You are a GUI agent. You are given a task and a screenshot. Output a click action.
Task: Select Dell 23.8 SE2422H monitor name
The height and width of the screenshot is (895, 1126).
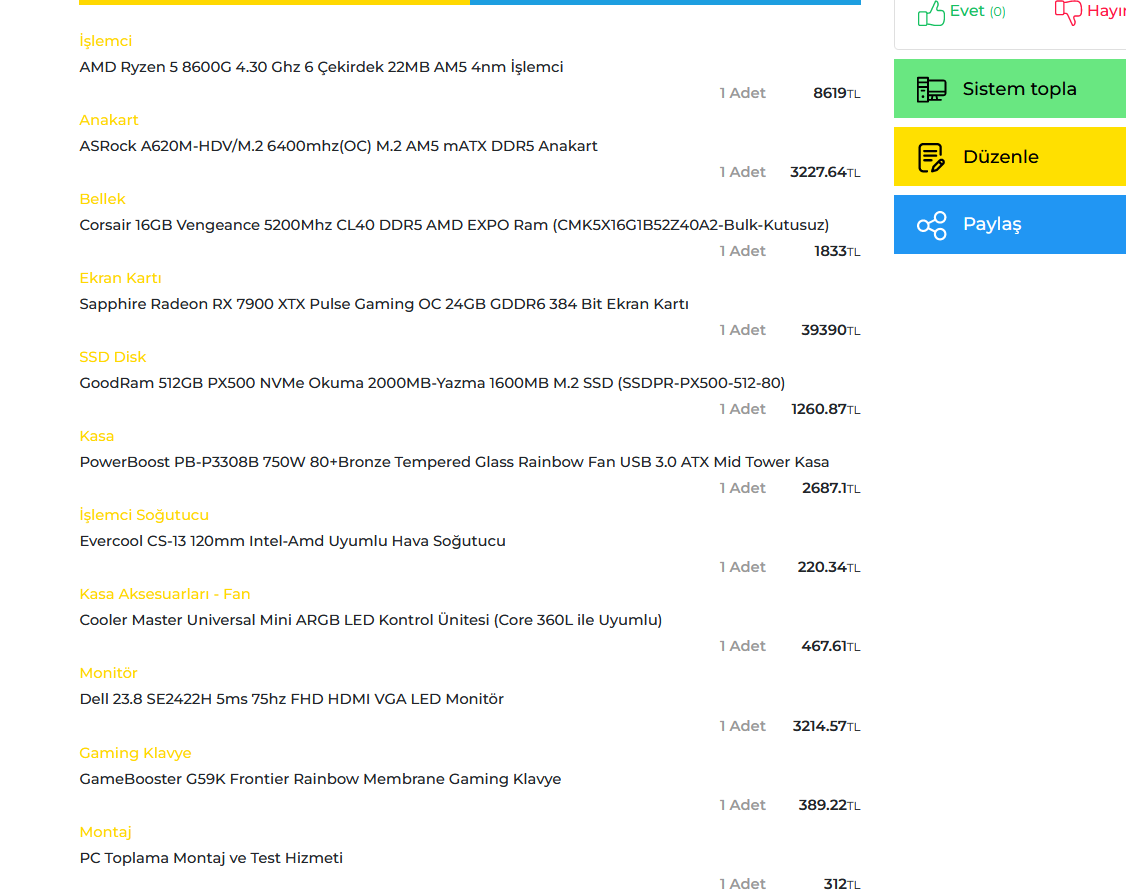click(x=292, y=699)
